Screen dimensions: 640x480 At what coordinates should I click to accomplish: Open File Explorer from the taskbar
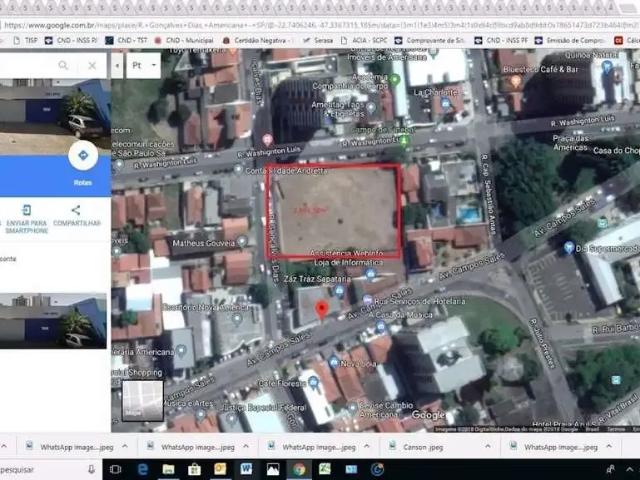coord(168,469)
